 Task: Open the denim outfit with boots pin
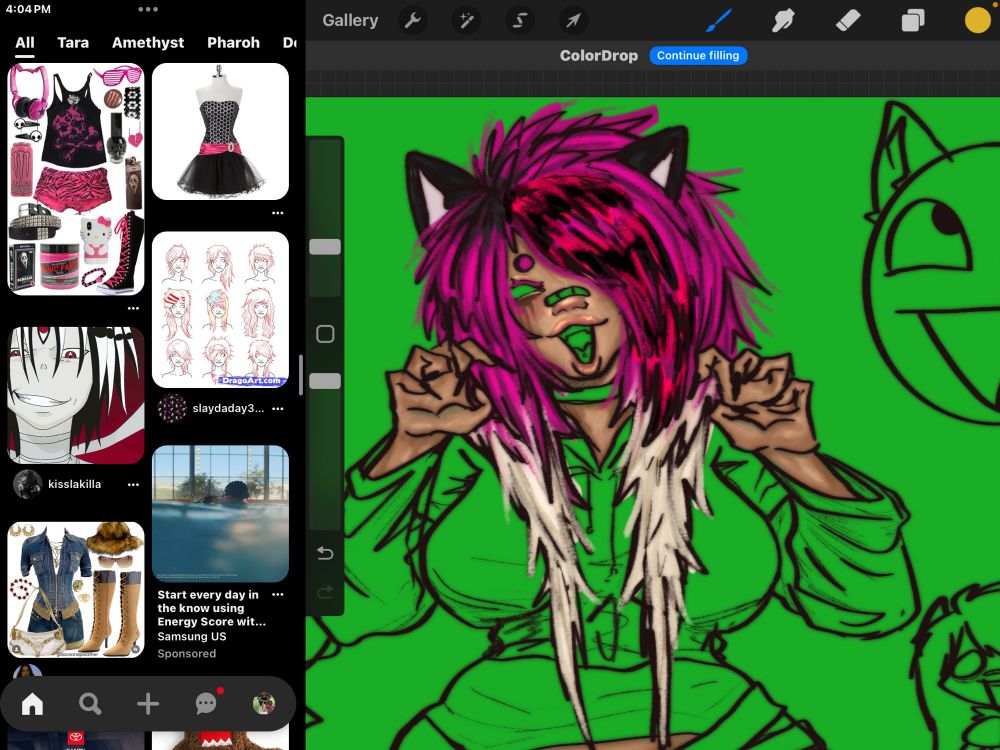tap(76, 590)
